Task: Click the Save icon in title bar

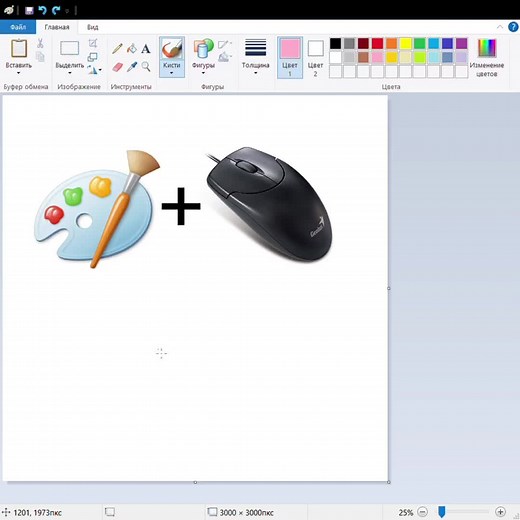Action: [x=29, y=10]
